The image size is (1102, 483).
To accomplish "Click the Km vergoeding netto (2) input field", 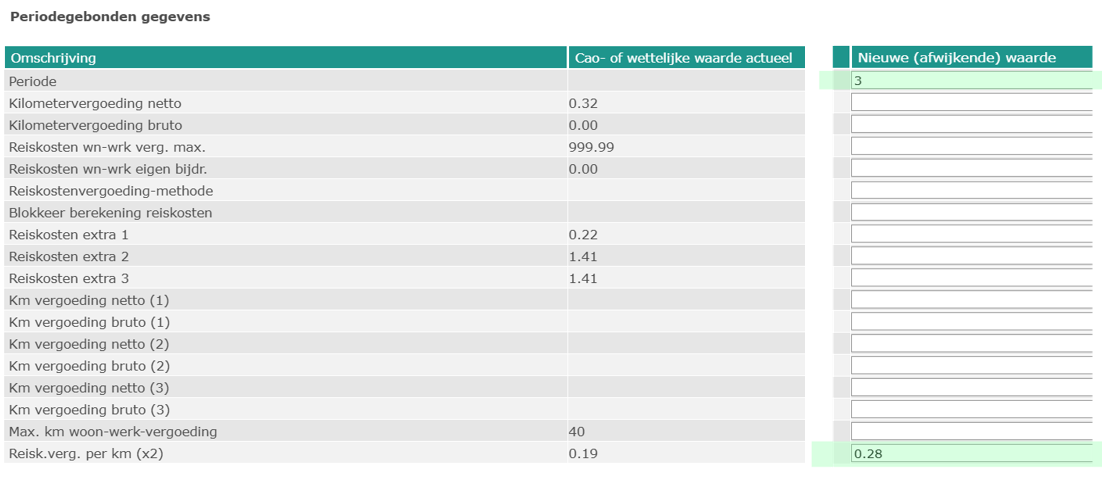I will 970,344.
